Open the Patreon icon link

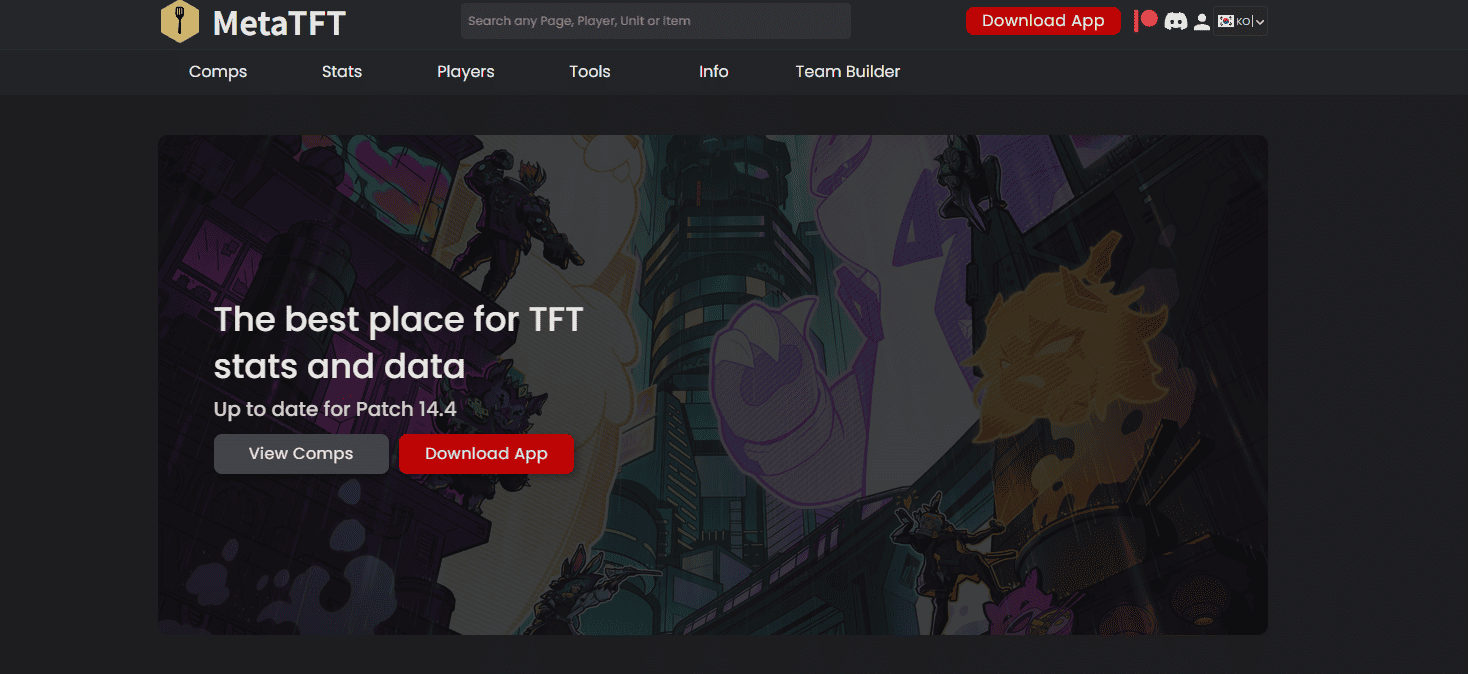coord(1146,20)
